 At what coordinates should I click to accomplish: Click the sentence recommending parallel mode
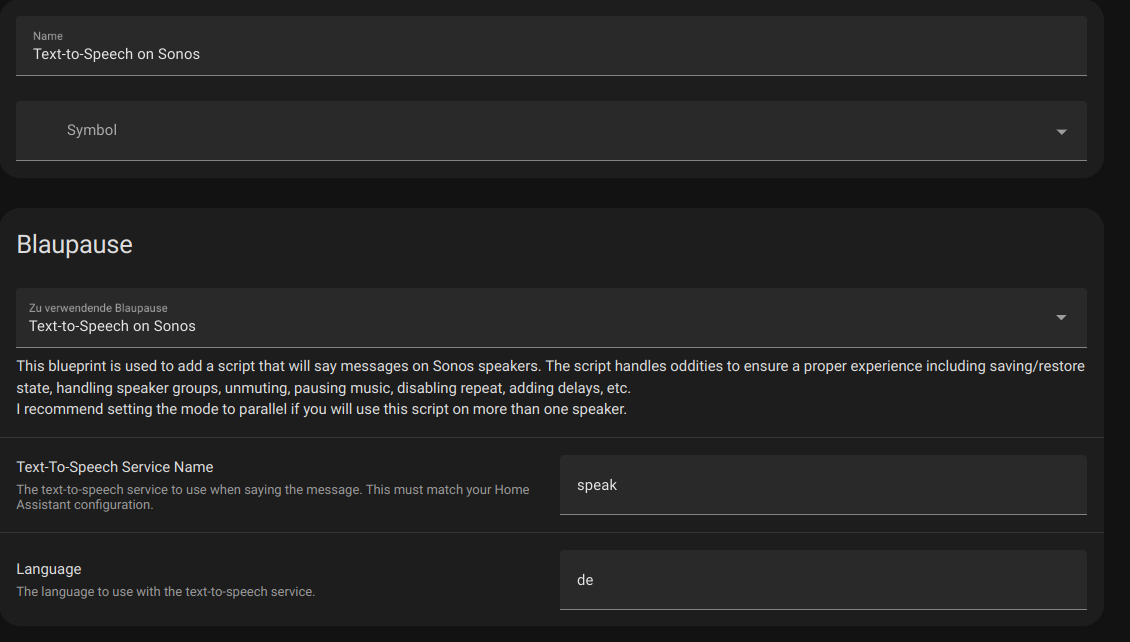click(322, 408)
